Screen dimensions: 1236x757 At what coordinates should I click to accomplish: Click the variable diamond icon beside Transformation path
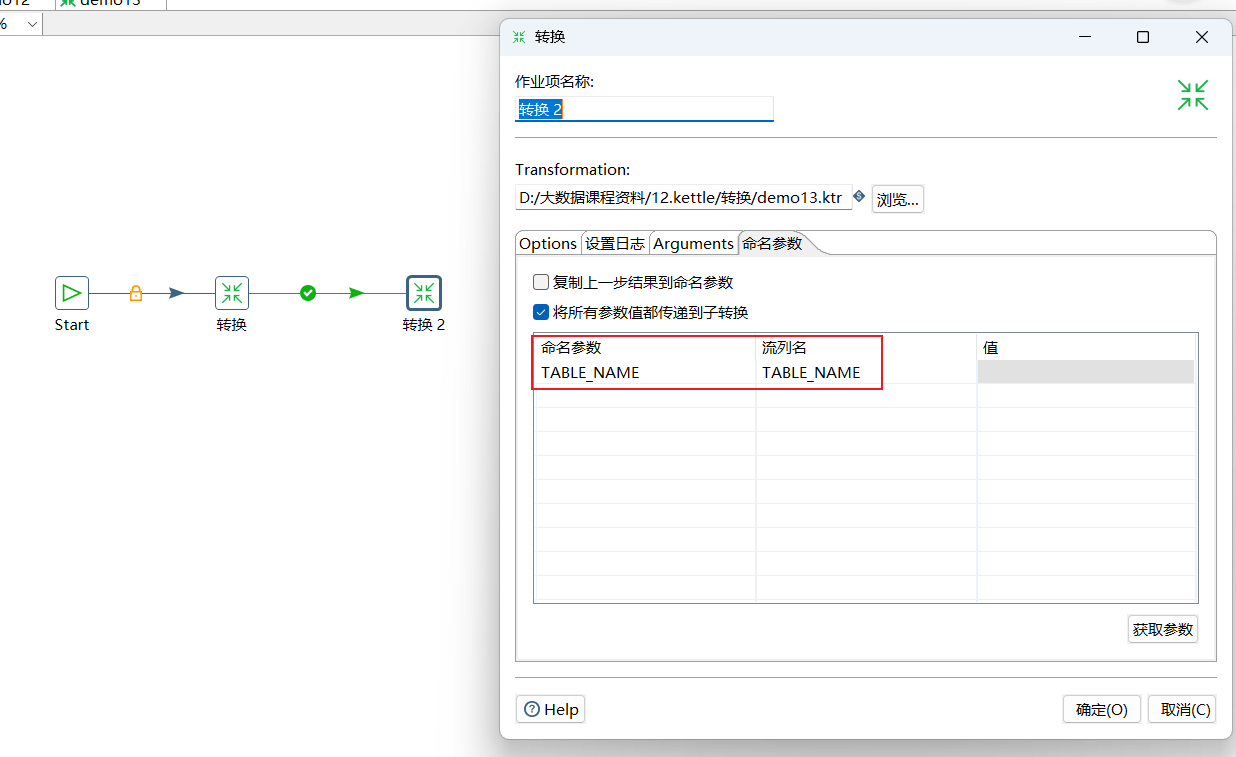point(859,196)
